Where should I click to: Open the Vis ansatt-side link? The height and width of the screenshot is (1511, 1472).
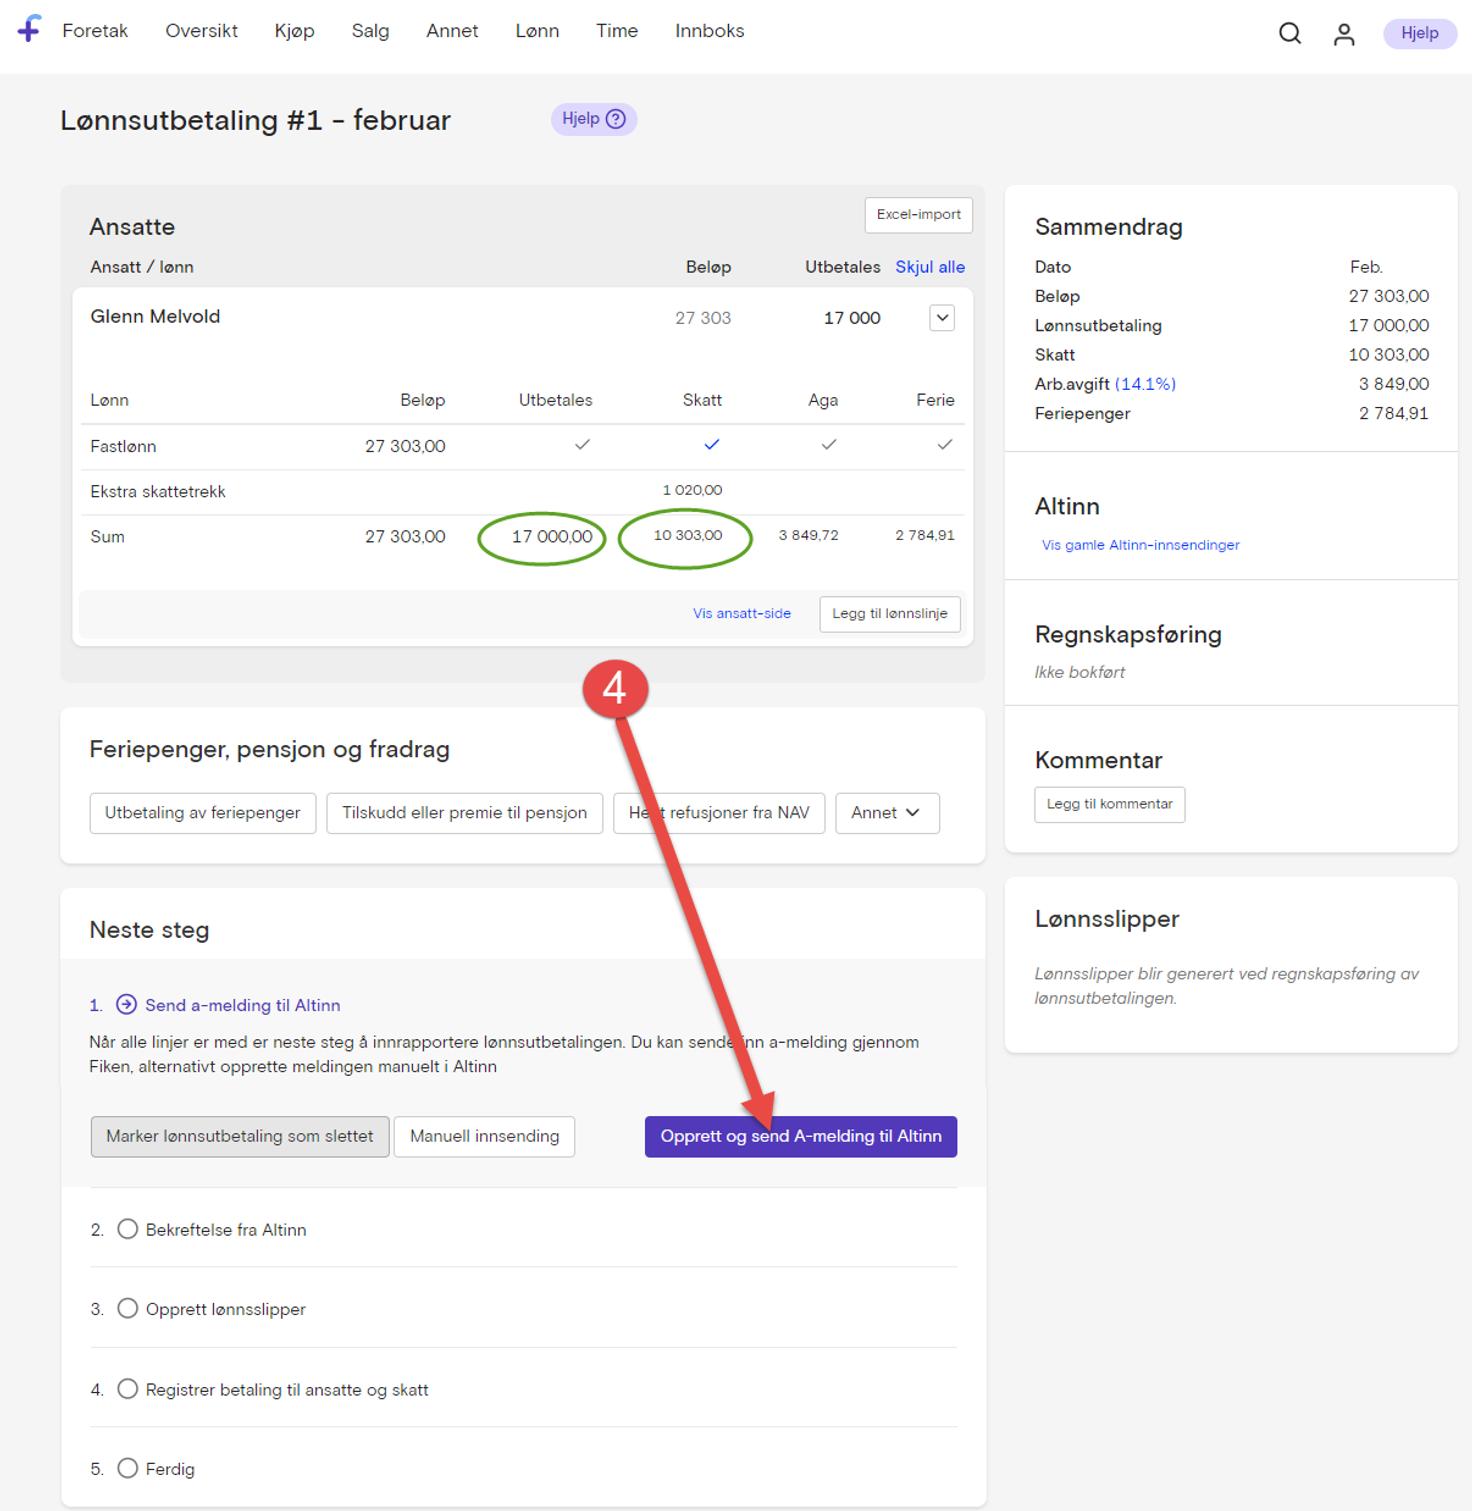click(x=742, y=614)
